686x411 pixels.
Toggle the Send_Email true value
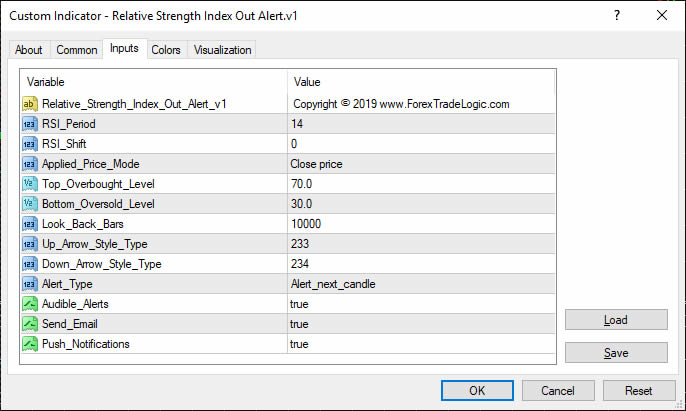point(300,323)
